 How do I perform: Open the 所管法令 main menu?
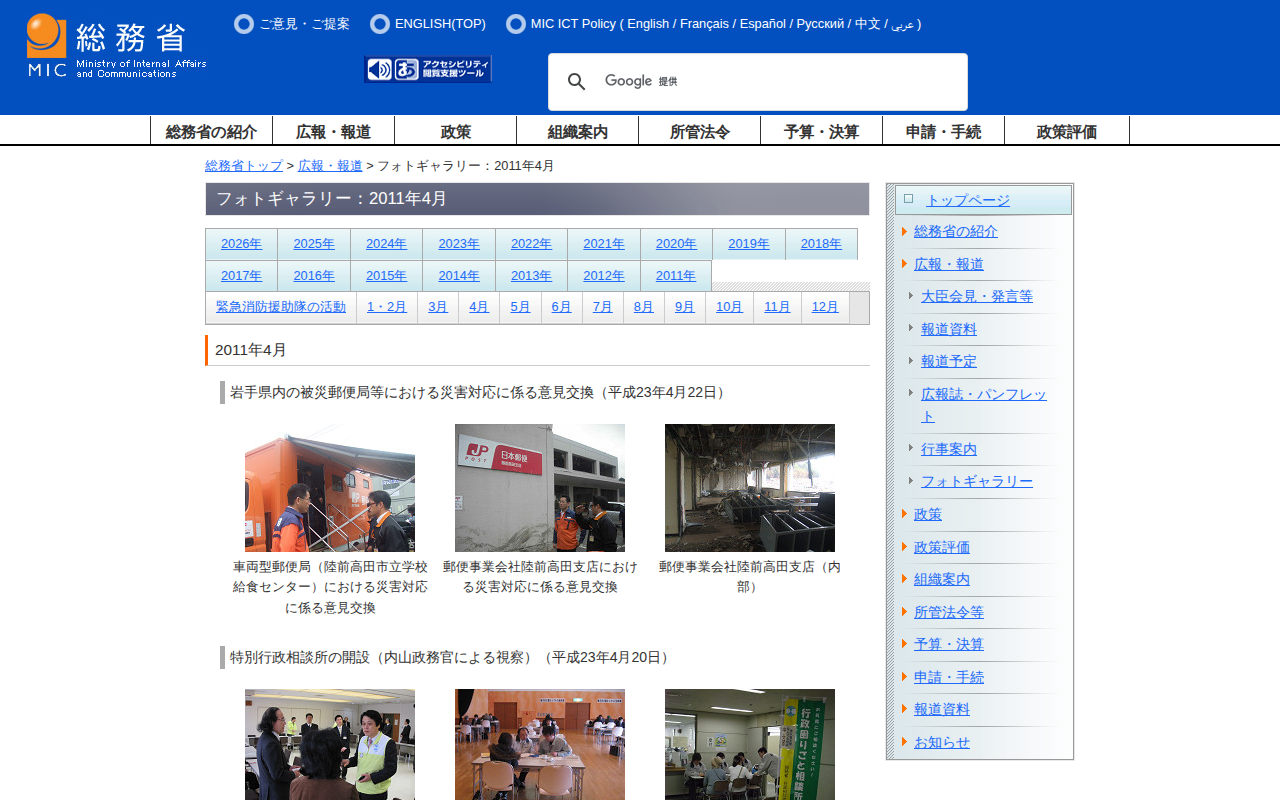[x=699, y=131]
